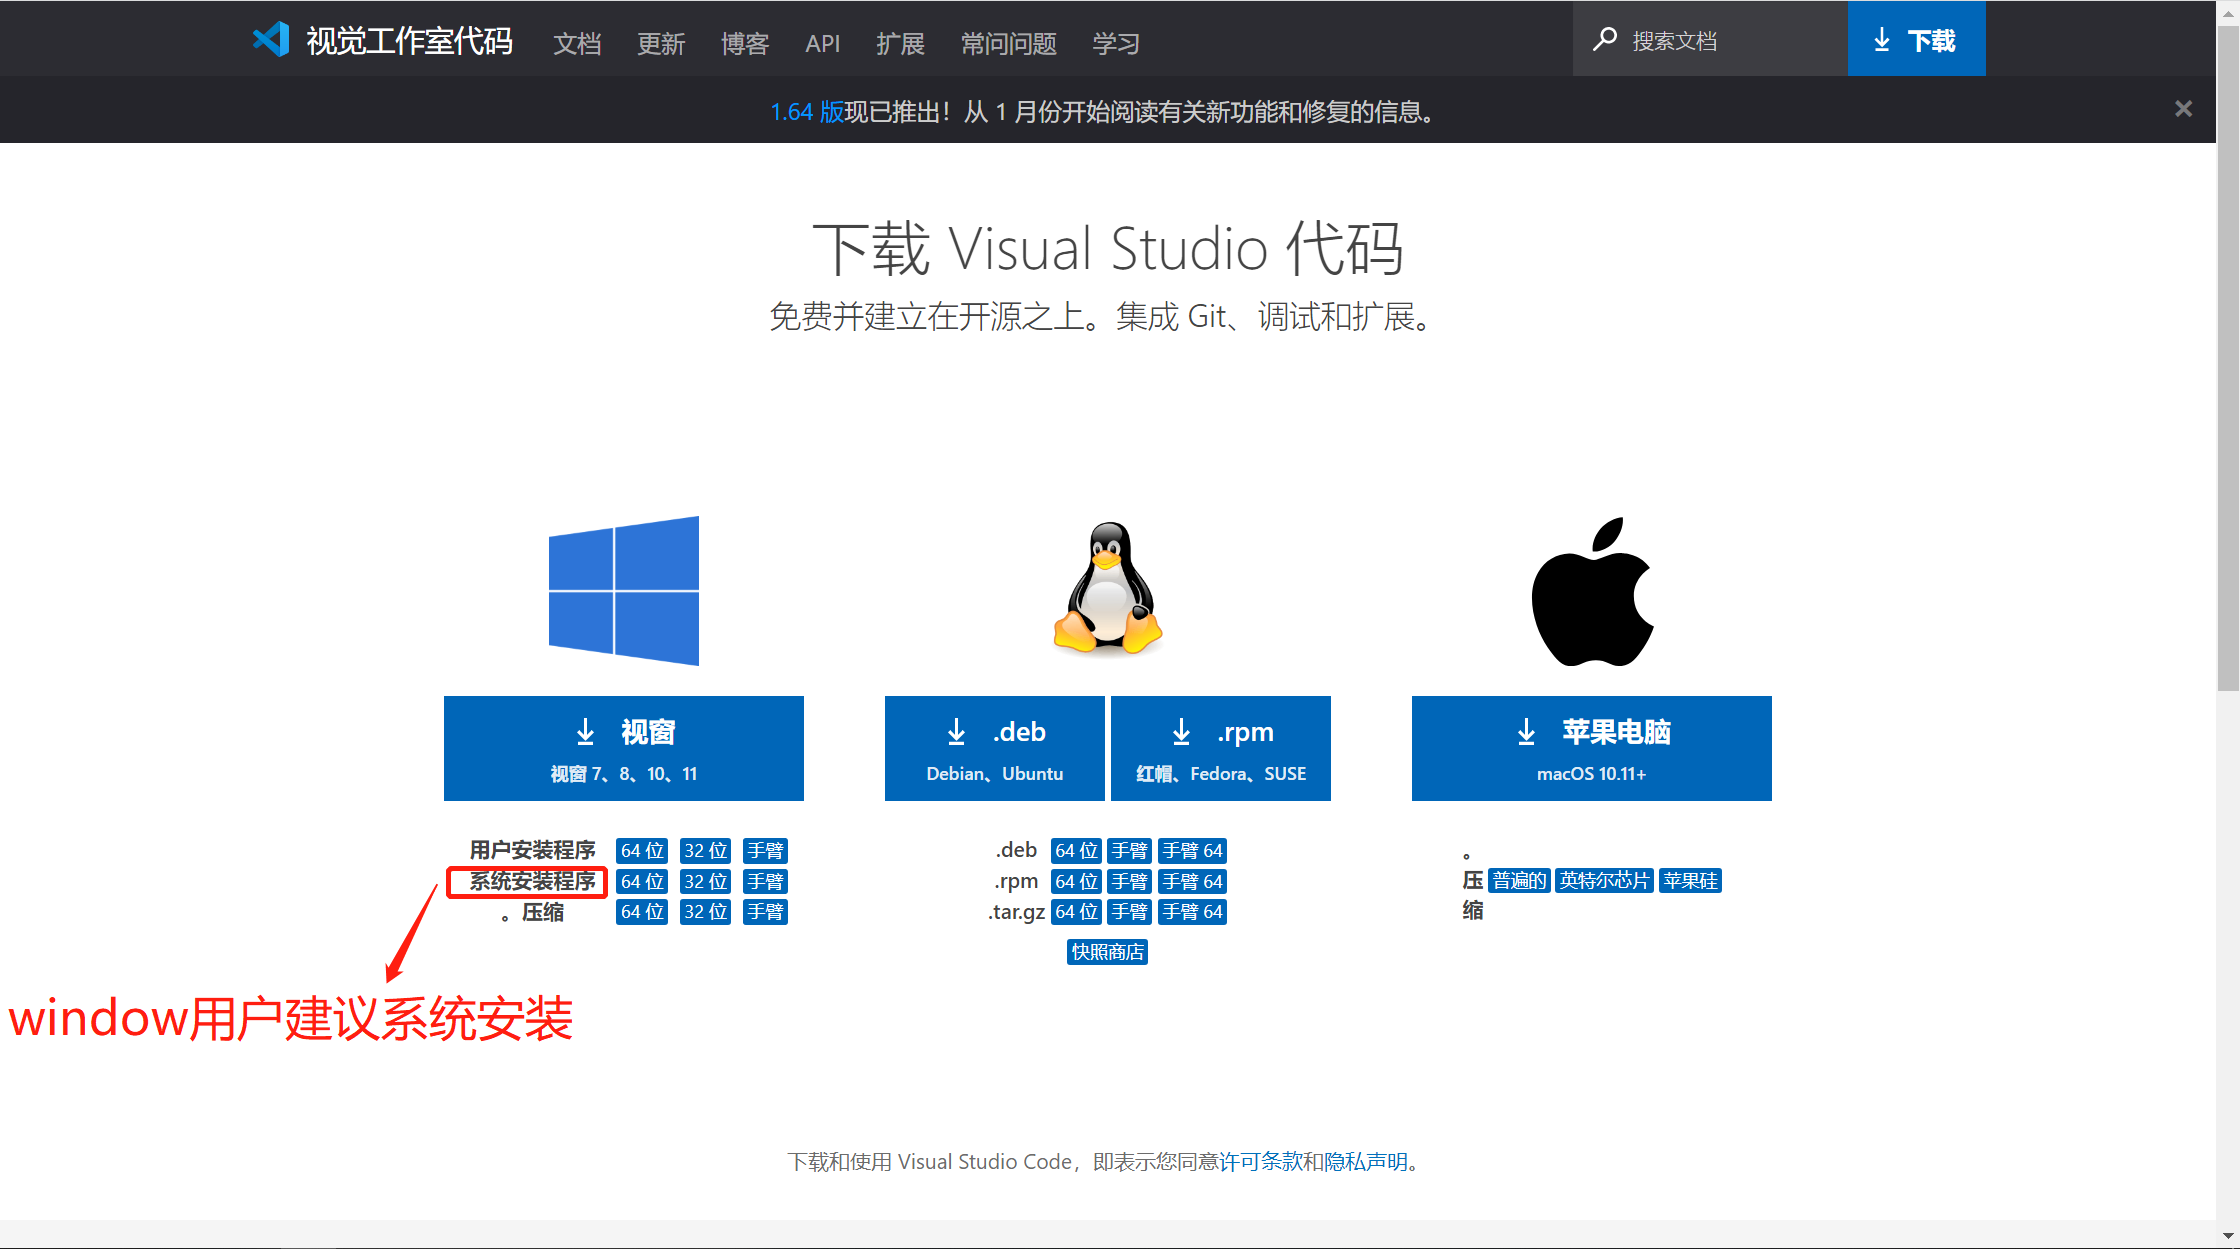Click the .deb Debian Ubuntu download button
This screenshot has height=1249, width=2240.
tap(995, 748)
